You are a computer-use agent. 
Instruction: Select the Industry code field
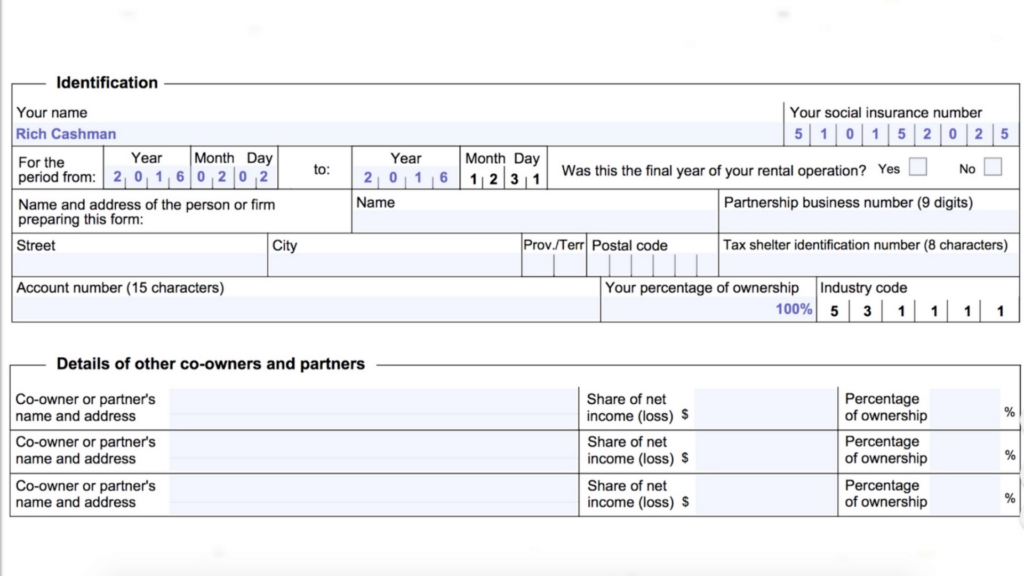[915, 310]
